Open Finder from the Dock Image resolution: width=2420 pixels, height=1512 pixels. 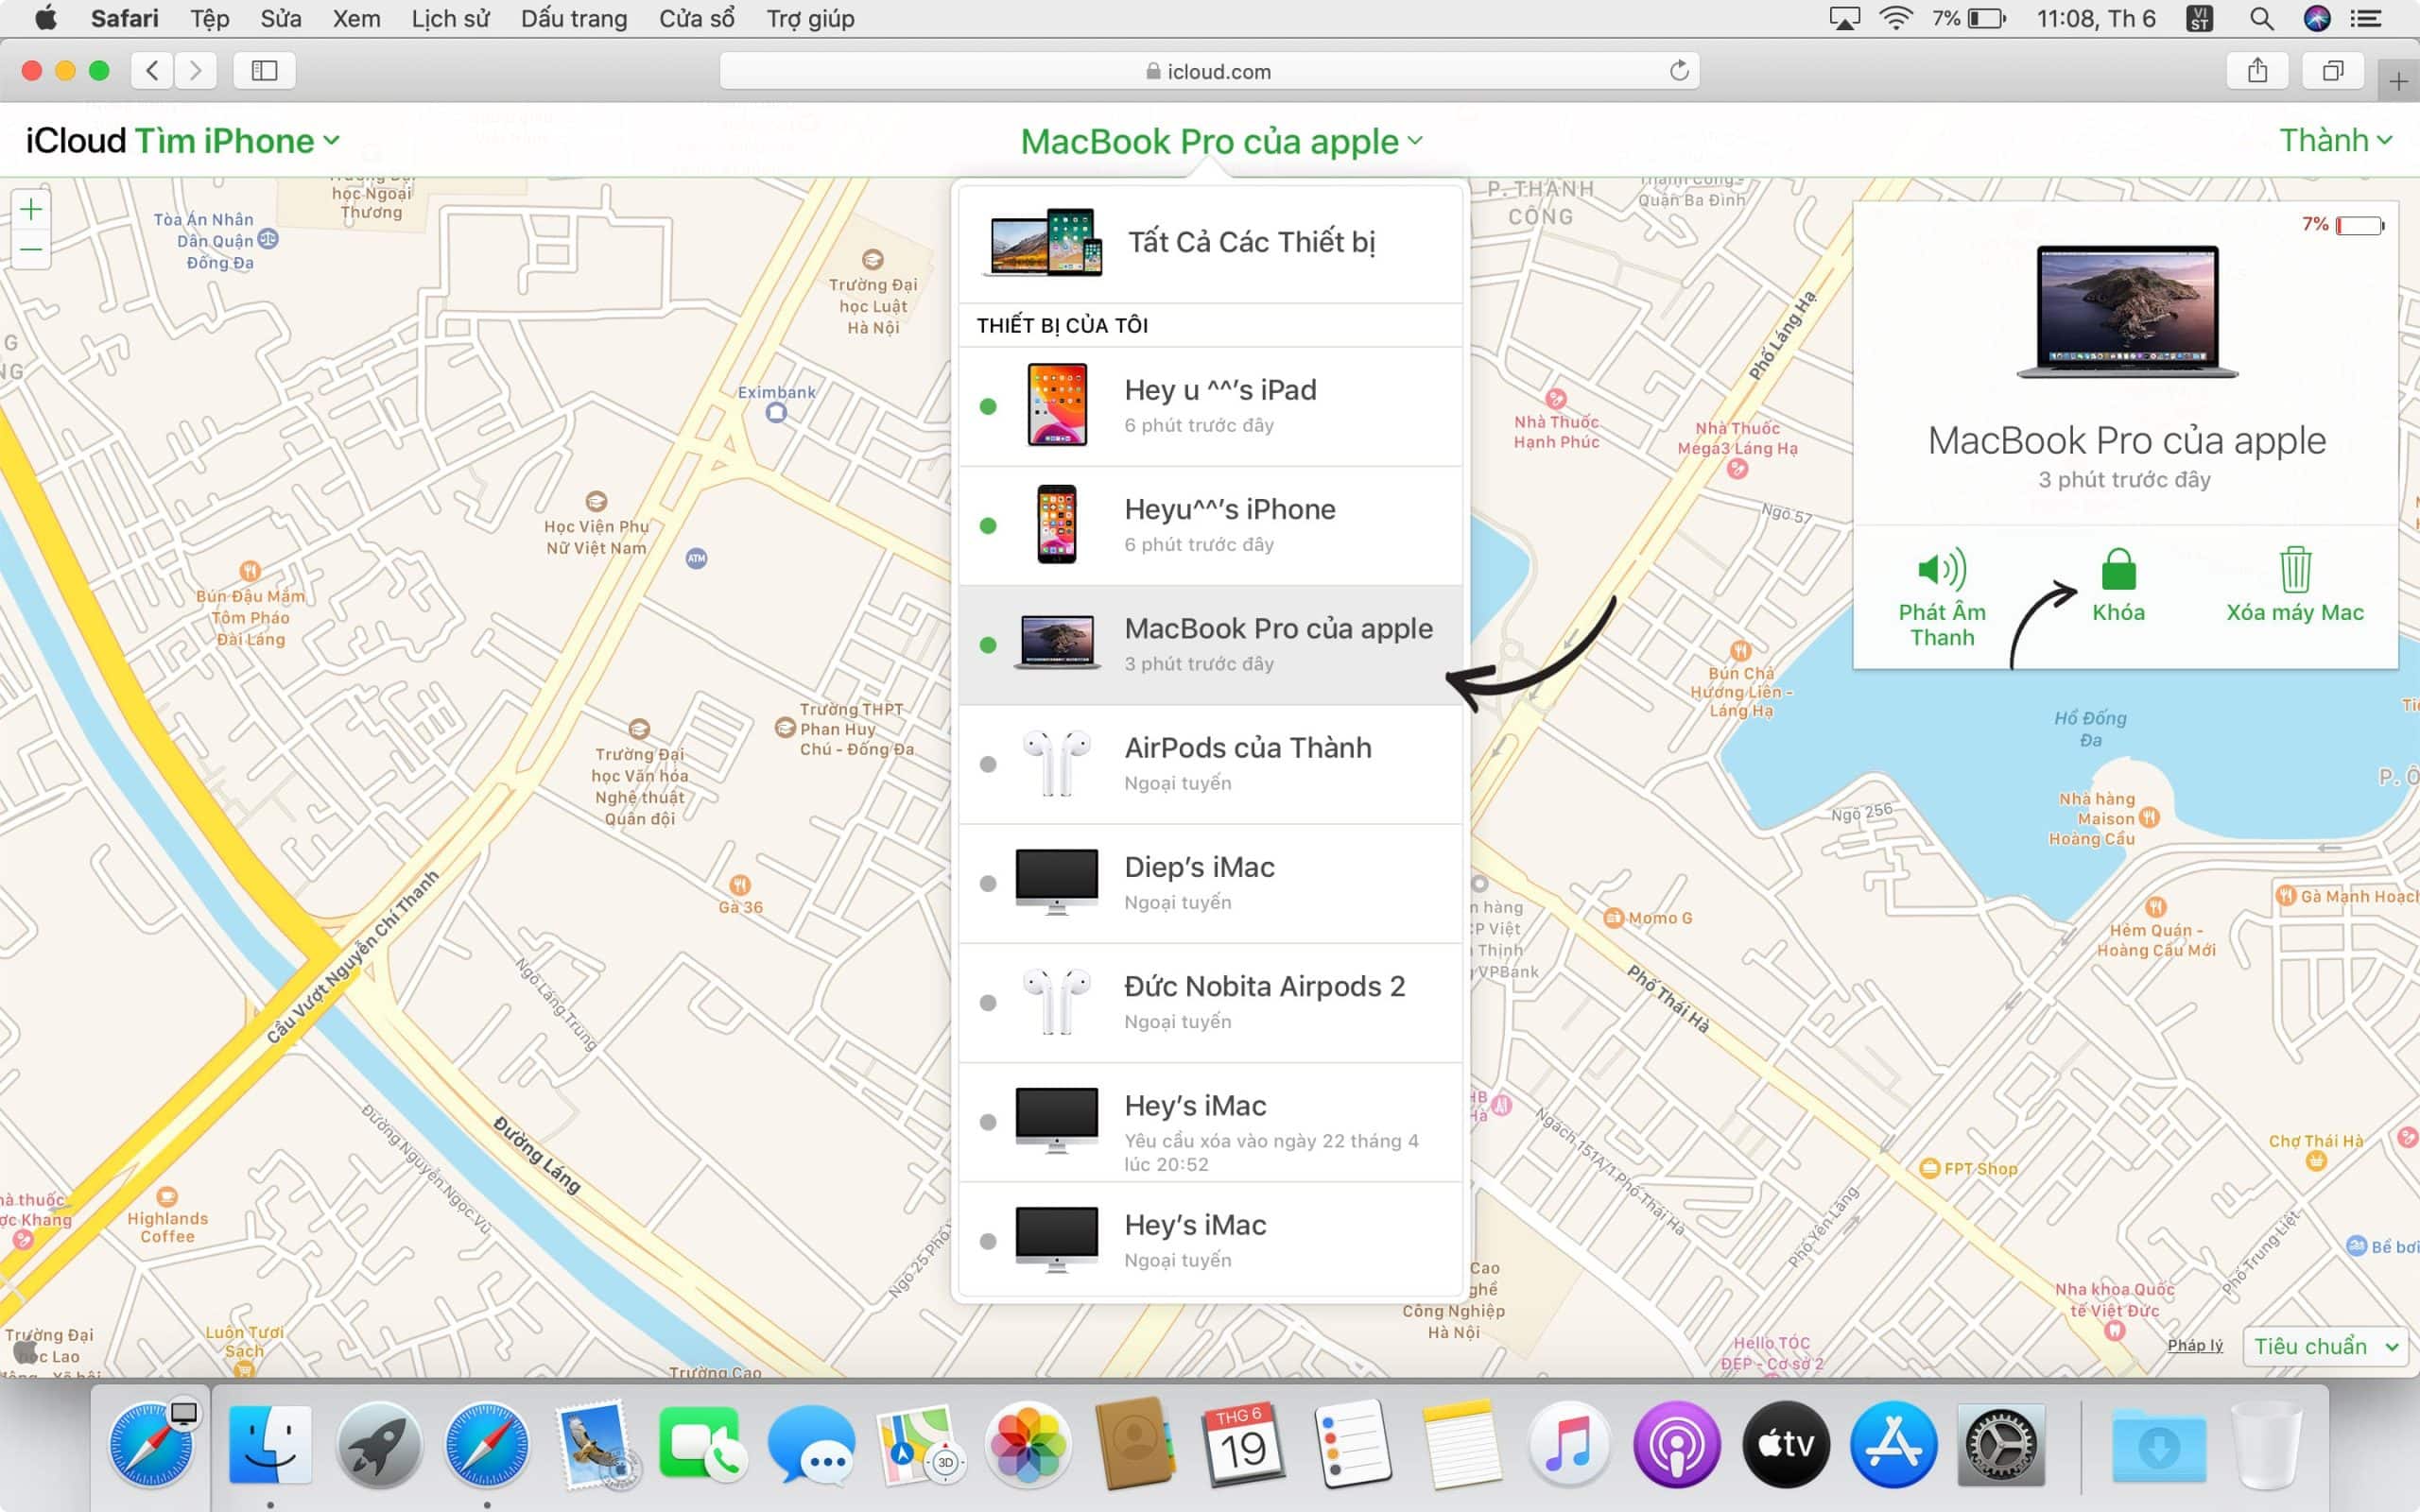269,1444
